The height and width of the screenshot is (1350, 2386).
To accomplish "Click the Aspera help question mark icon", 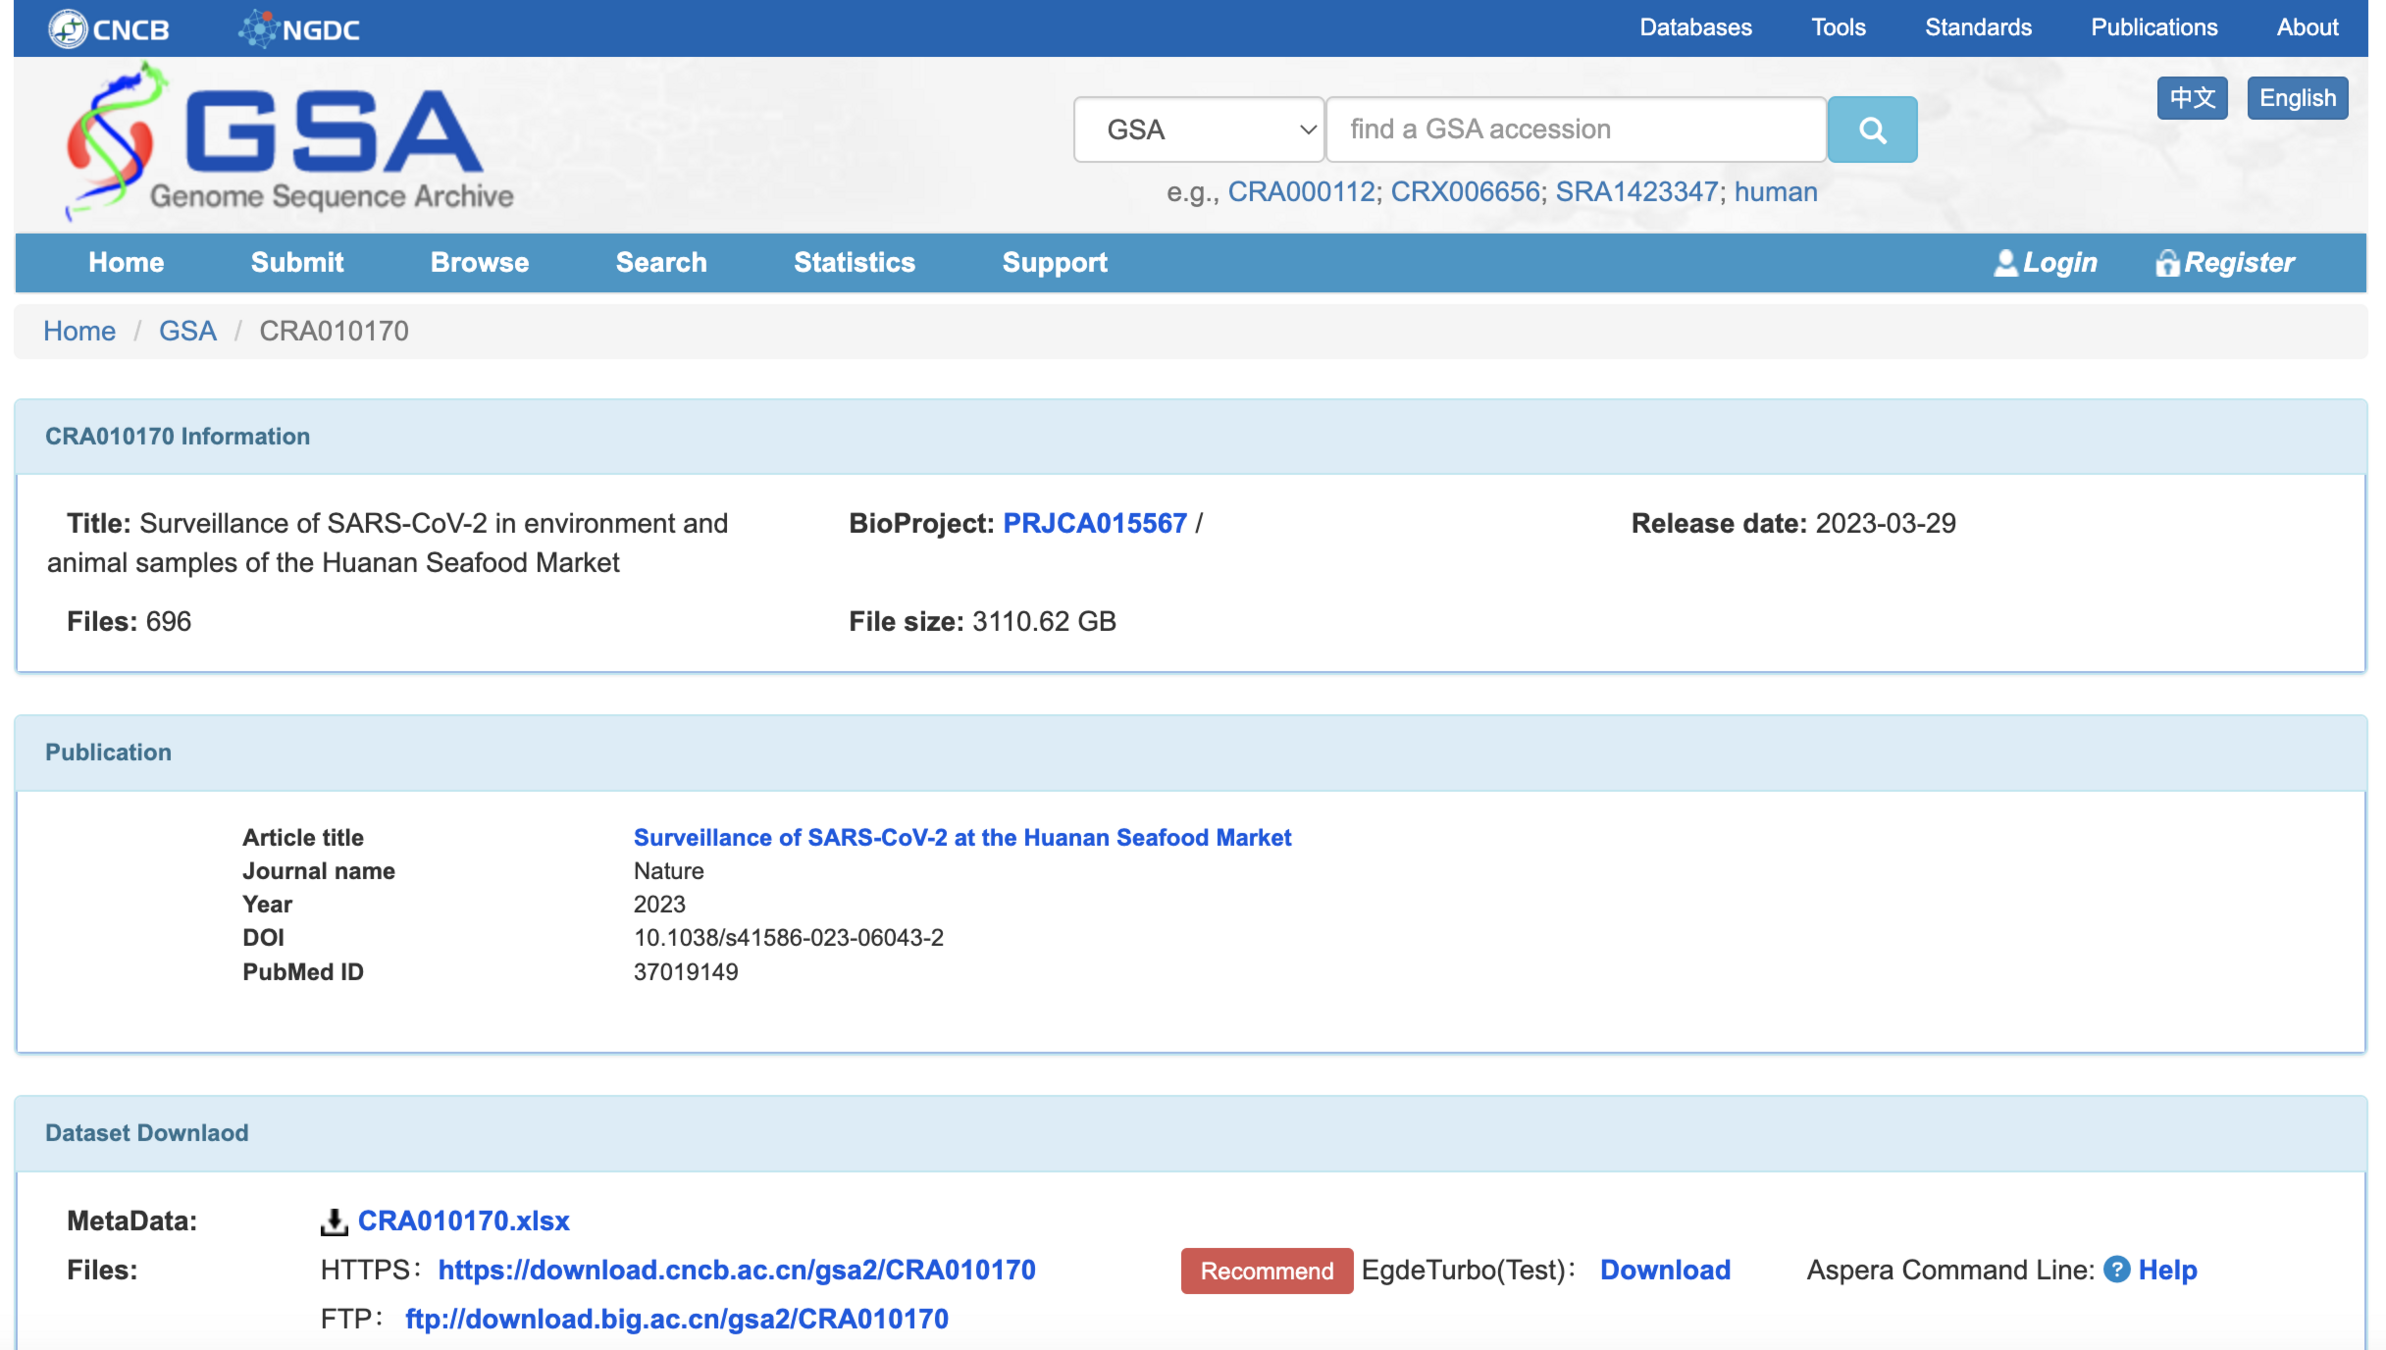I will pyautogui.click(x=2116, y=1269).
